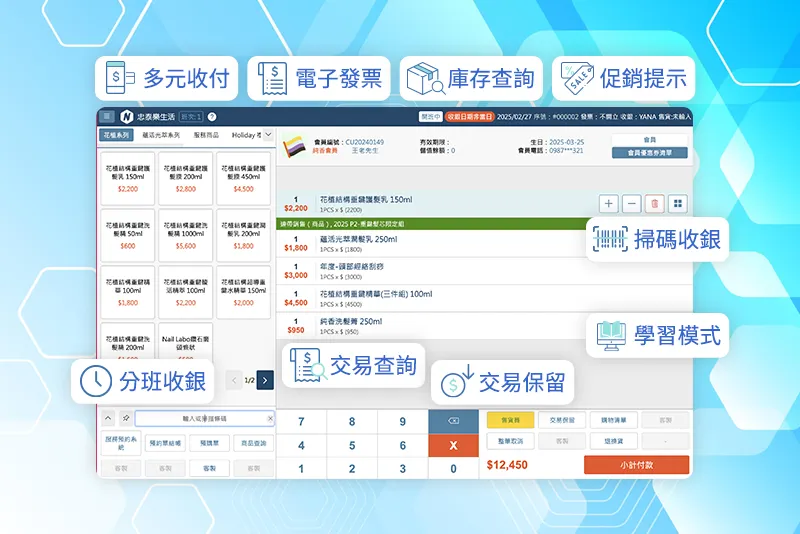
Task: Open the 購物清單 button
Action: [x=613, y=420]
